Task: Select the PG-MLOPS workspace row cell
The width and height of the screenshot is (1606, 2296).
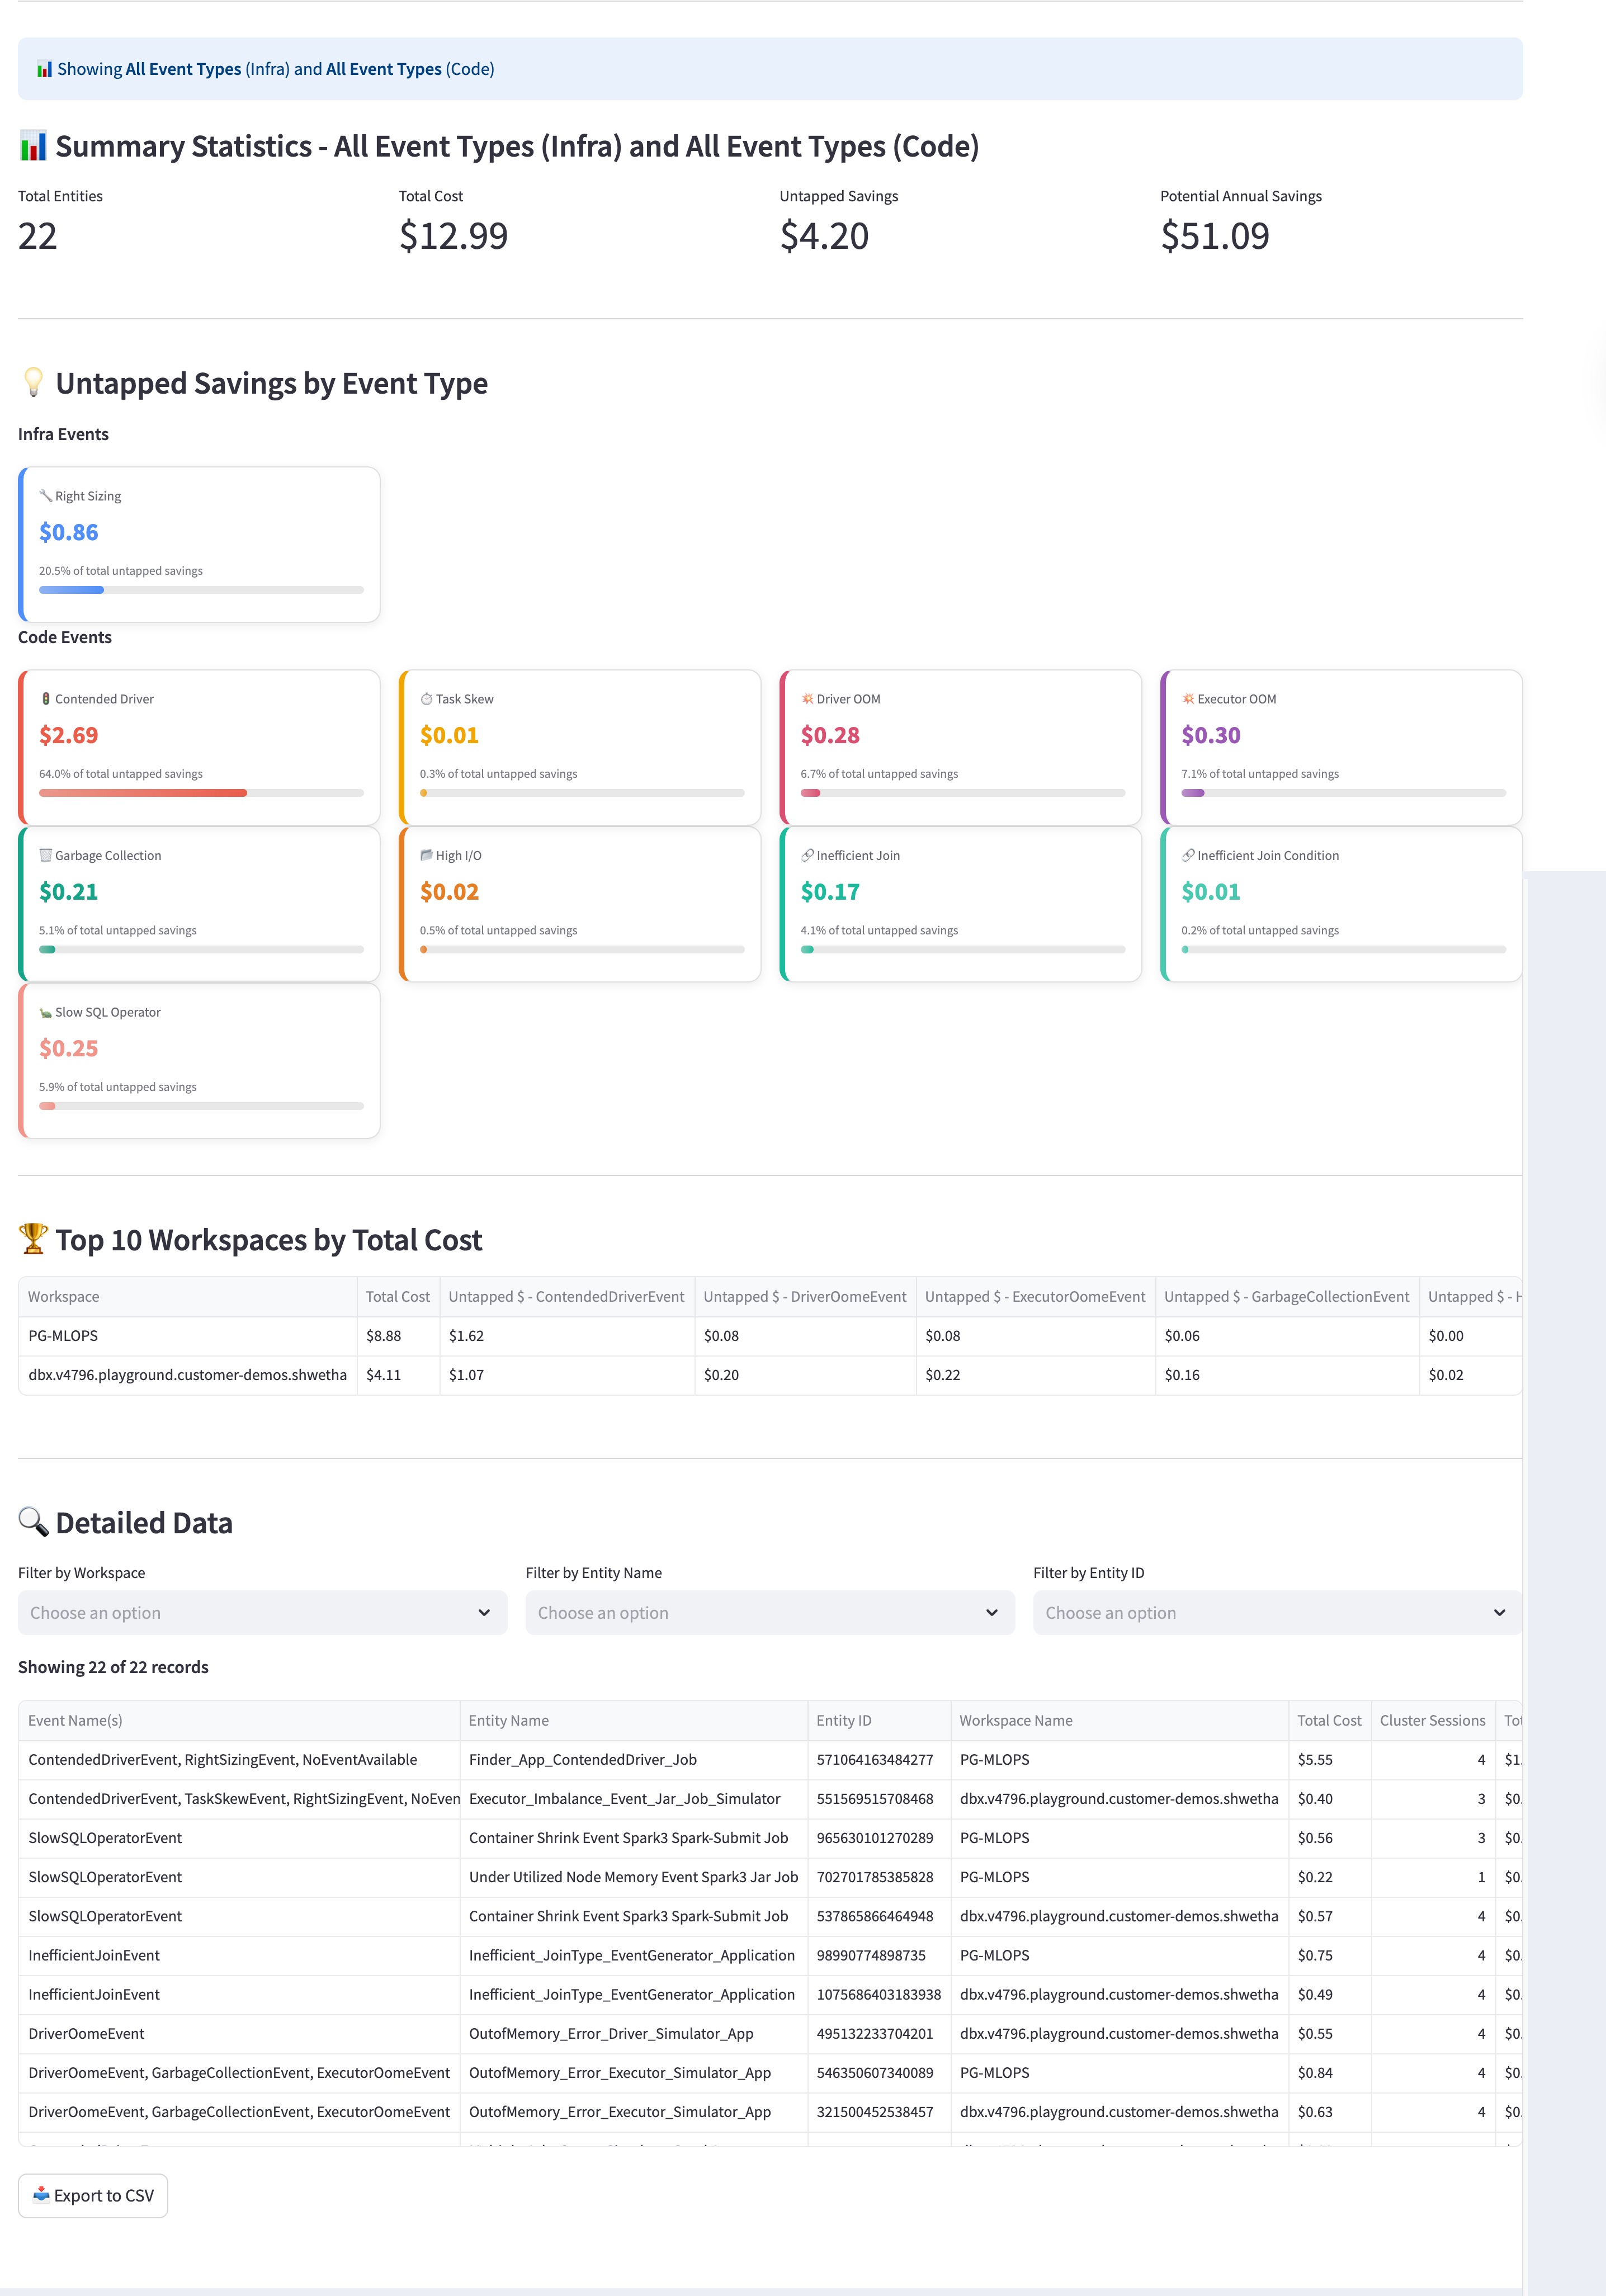Action: [x=63, y=1335]
